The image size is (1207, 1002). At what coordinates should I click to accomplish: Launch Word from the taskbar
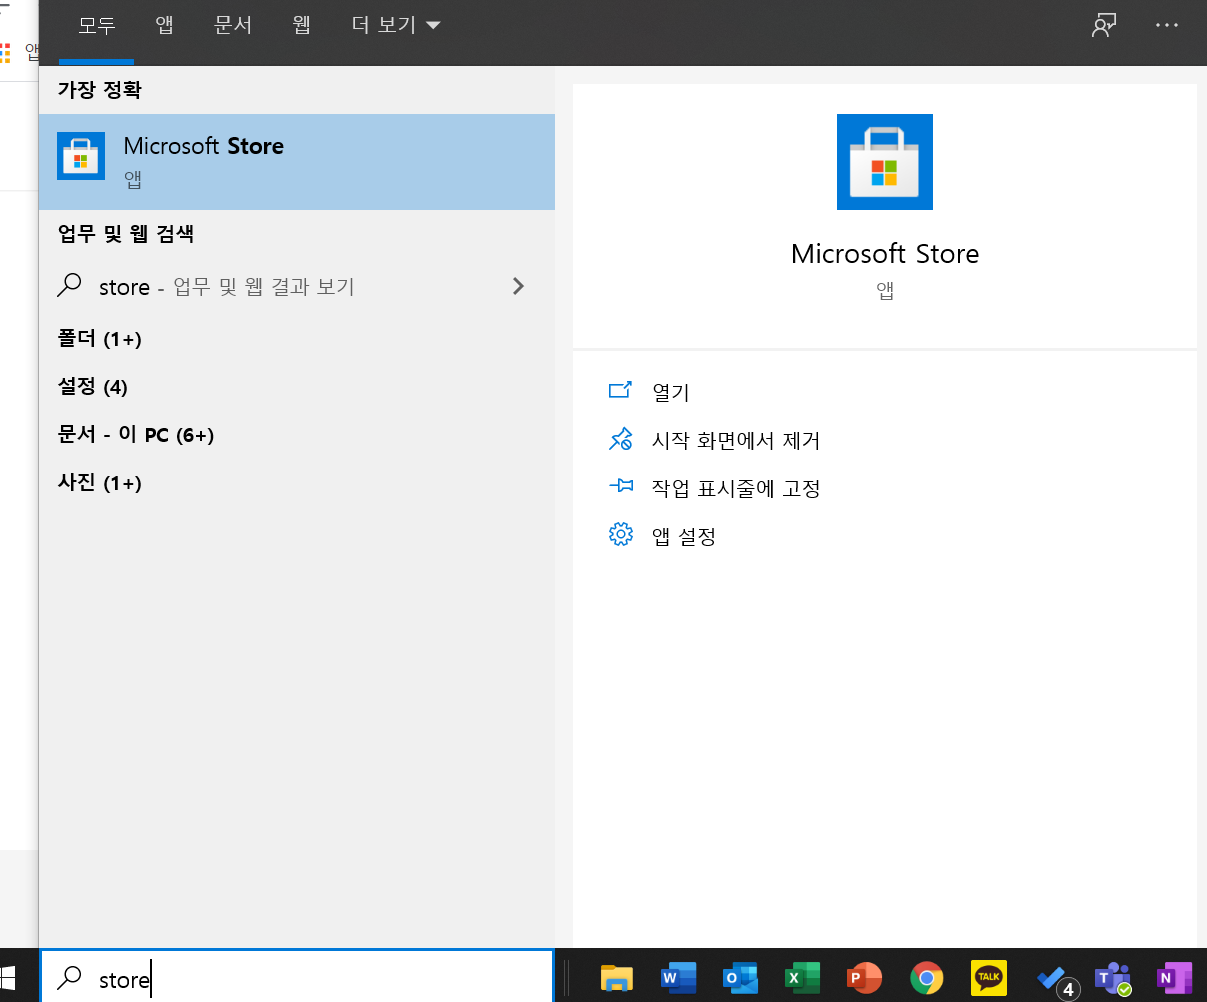[x=679, y=977]
